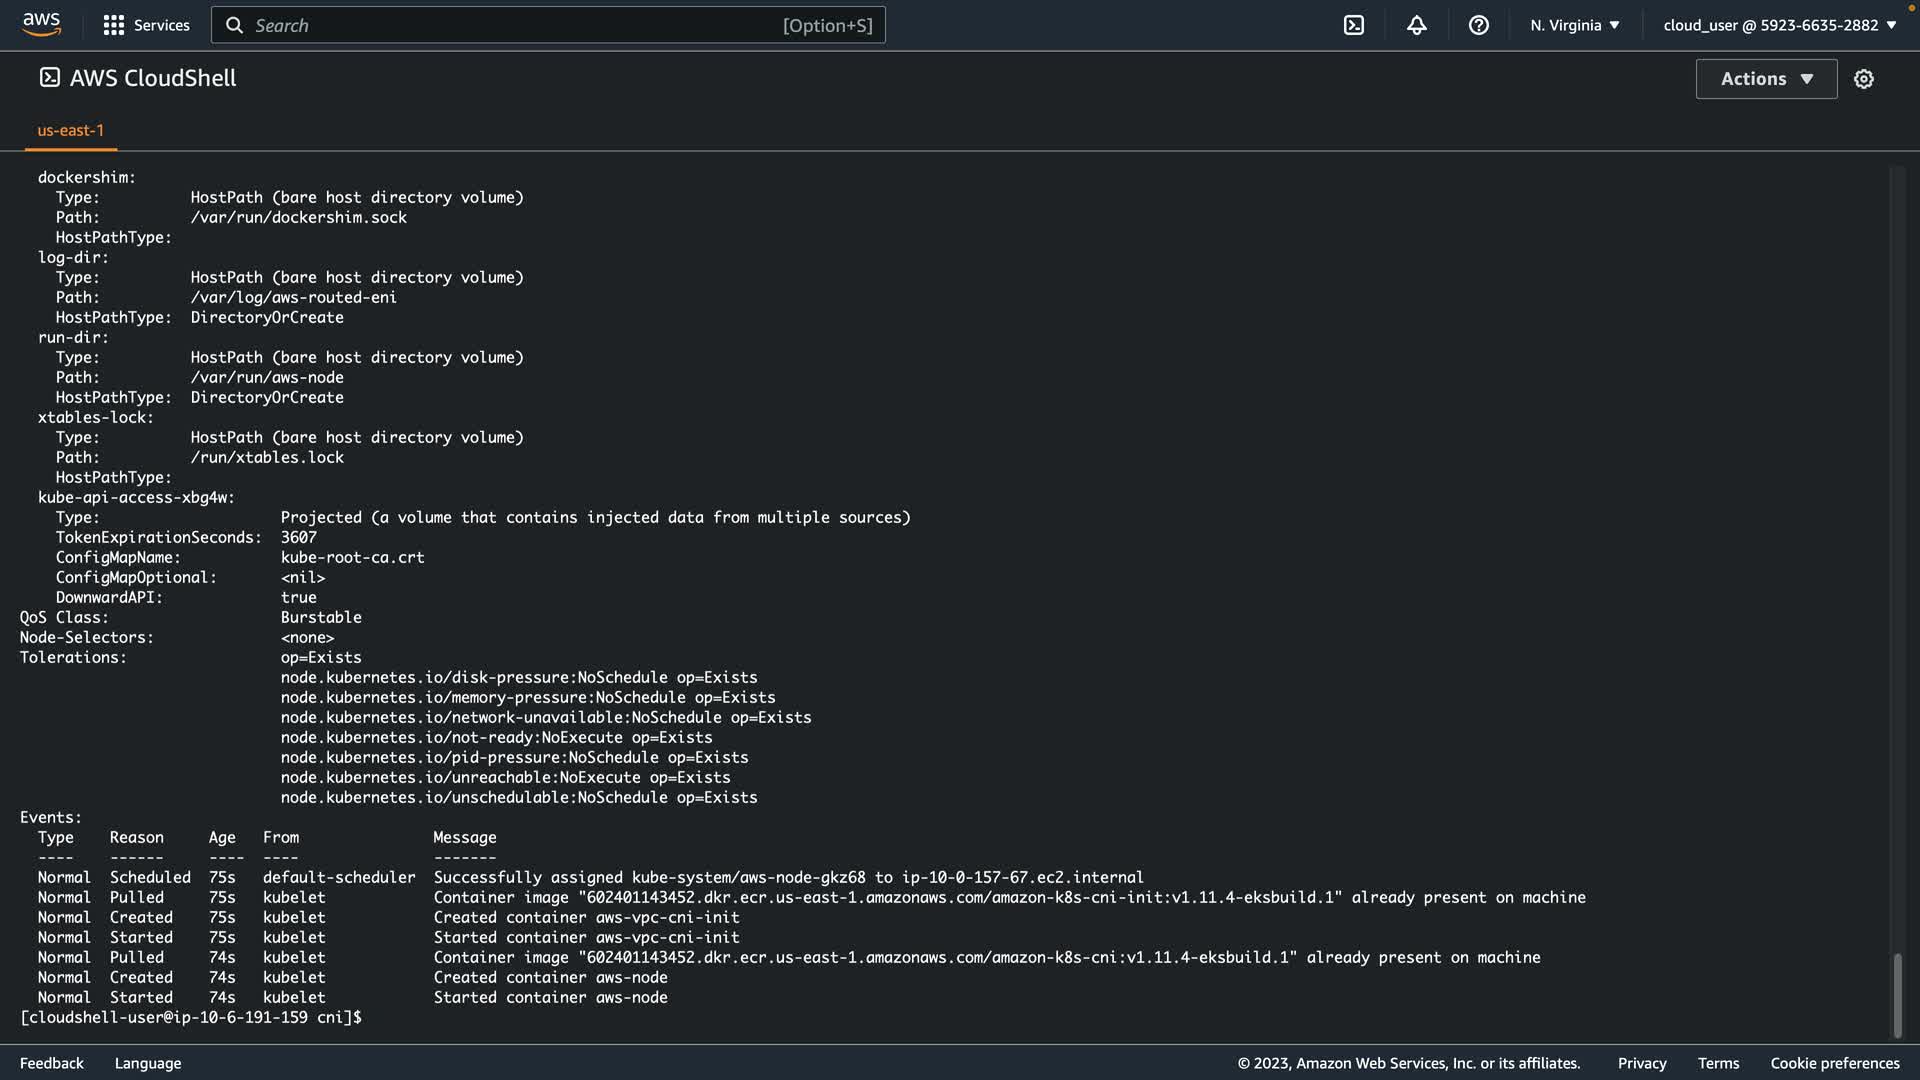Open the Terms link
This screenshot has width=1920, height=1080.
tap(1718, 1063)
